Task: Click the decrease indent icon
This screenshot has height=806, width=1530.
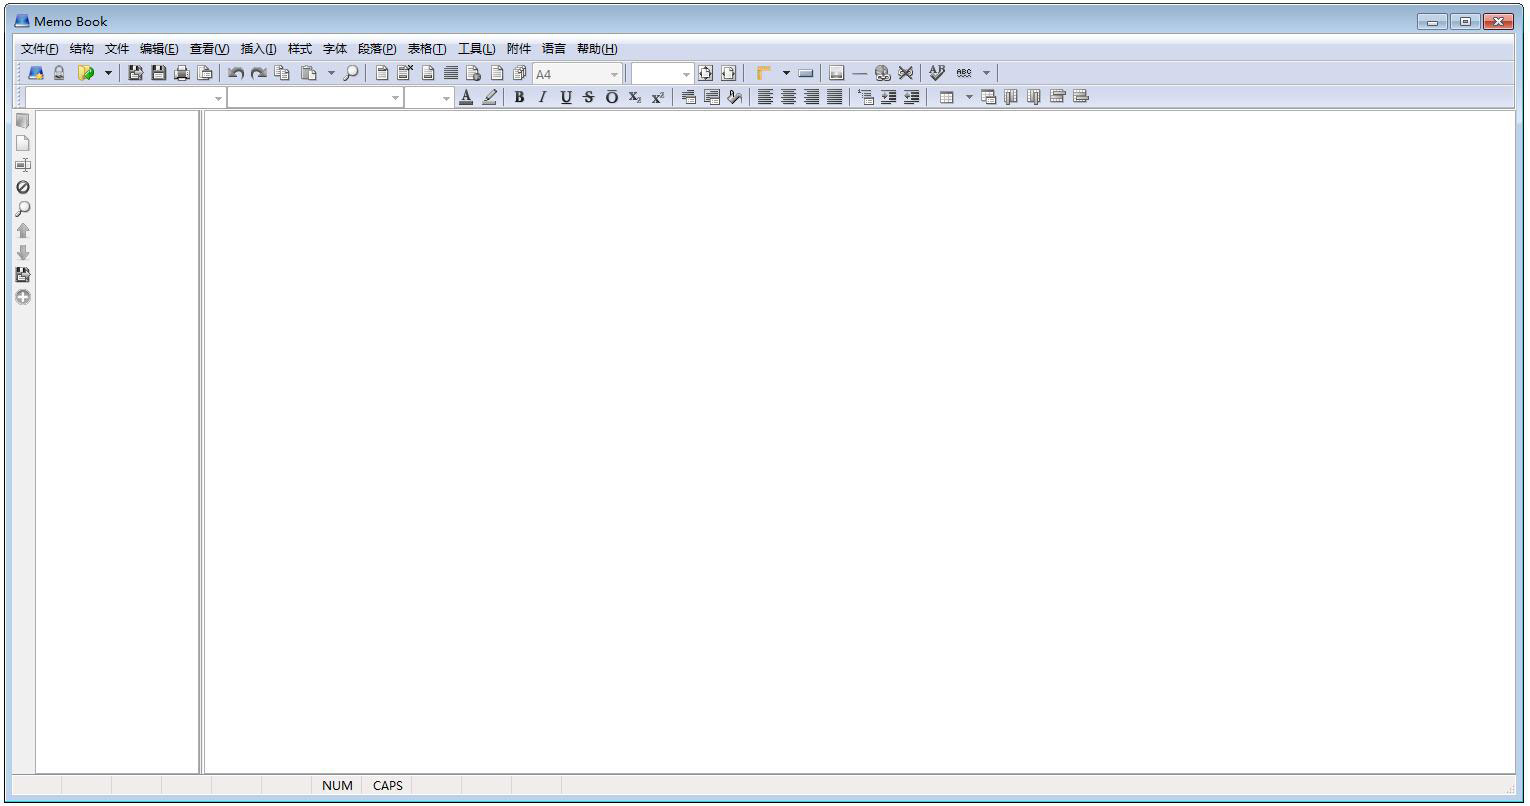Action: 911,97
